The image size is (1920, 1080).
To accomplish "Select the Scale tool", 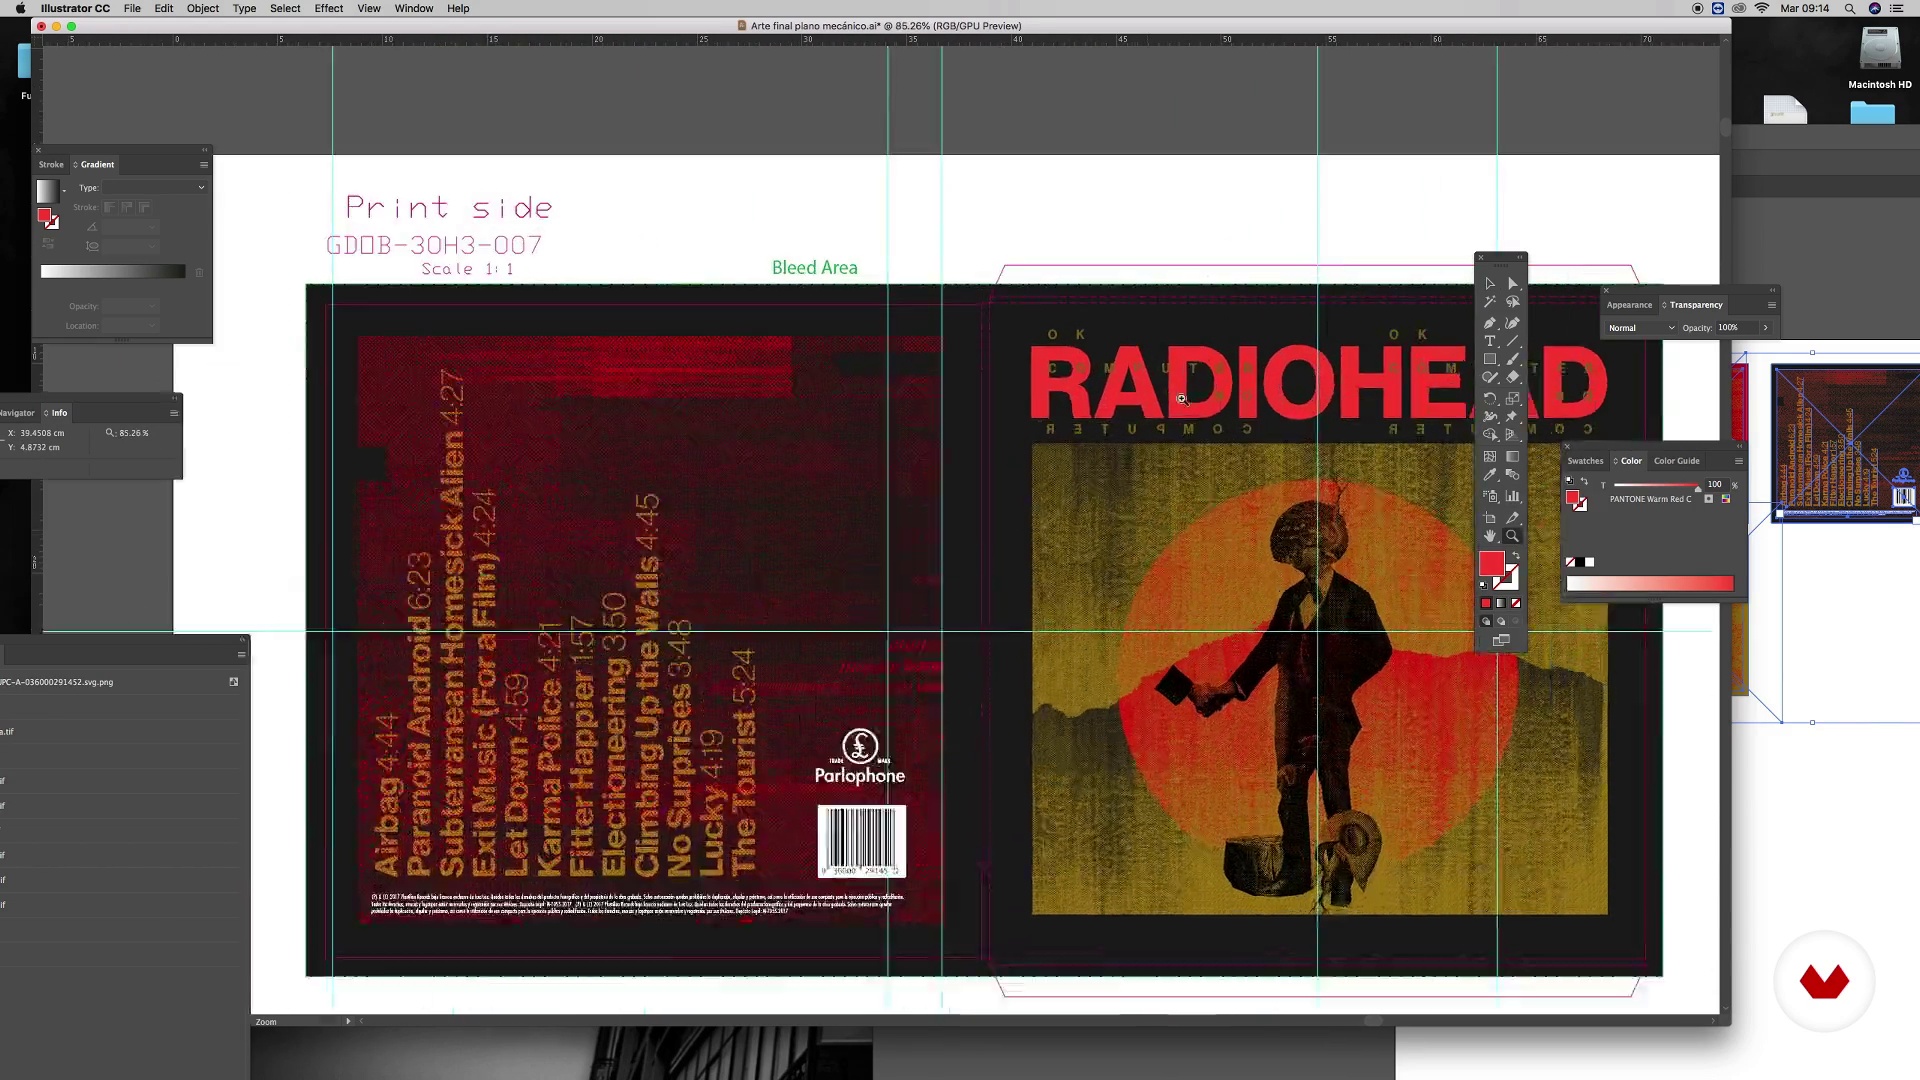I will click(1513, 398).
